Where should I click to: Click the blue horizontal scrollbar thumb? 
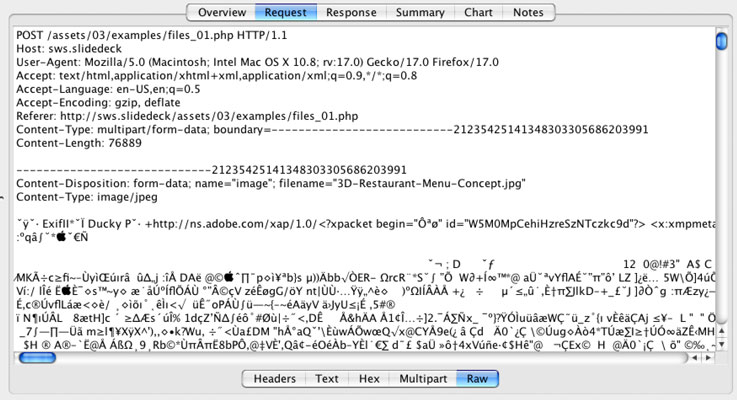pos(42,357)
